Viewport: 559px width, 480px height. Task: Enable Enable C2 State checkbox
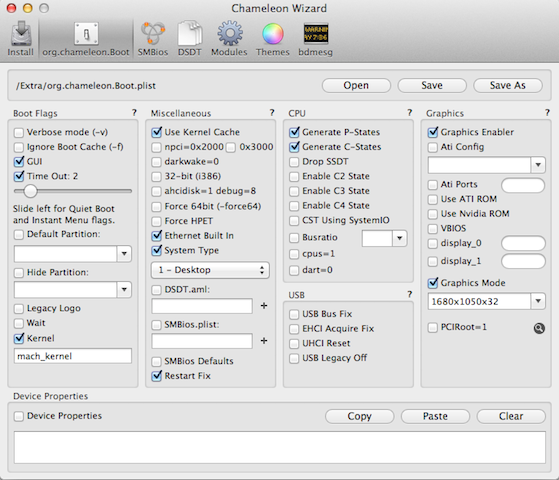294,177
